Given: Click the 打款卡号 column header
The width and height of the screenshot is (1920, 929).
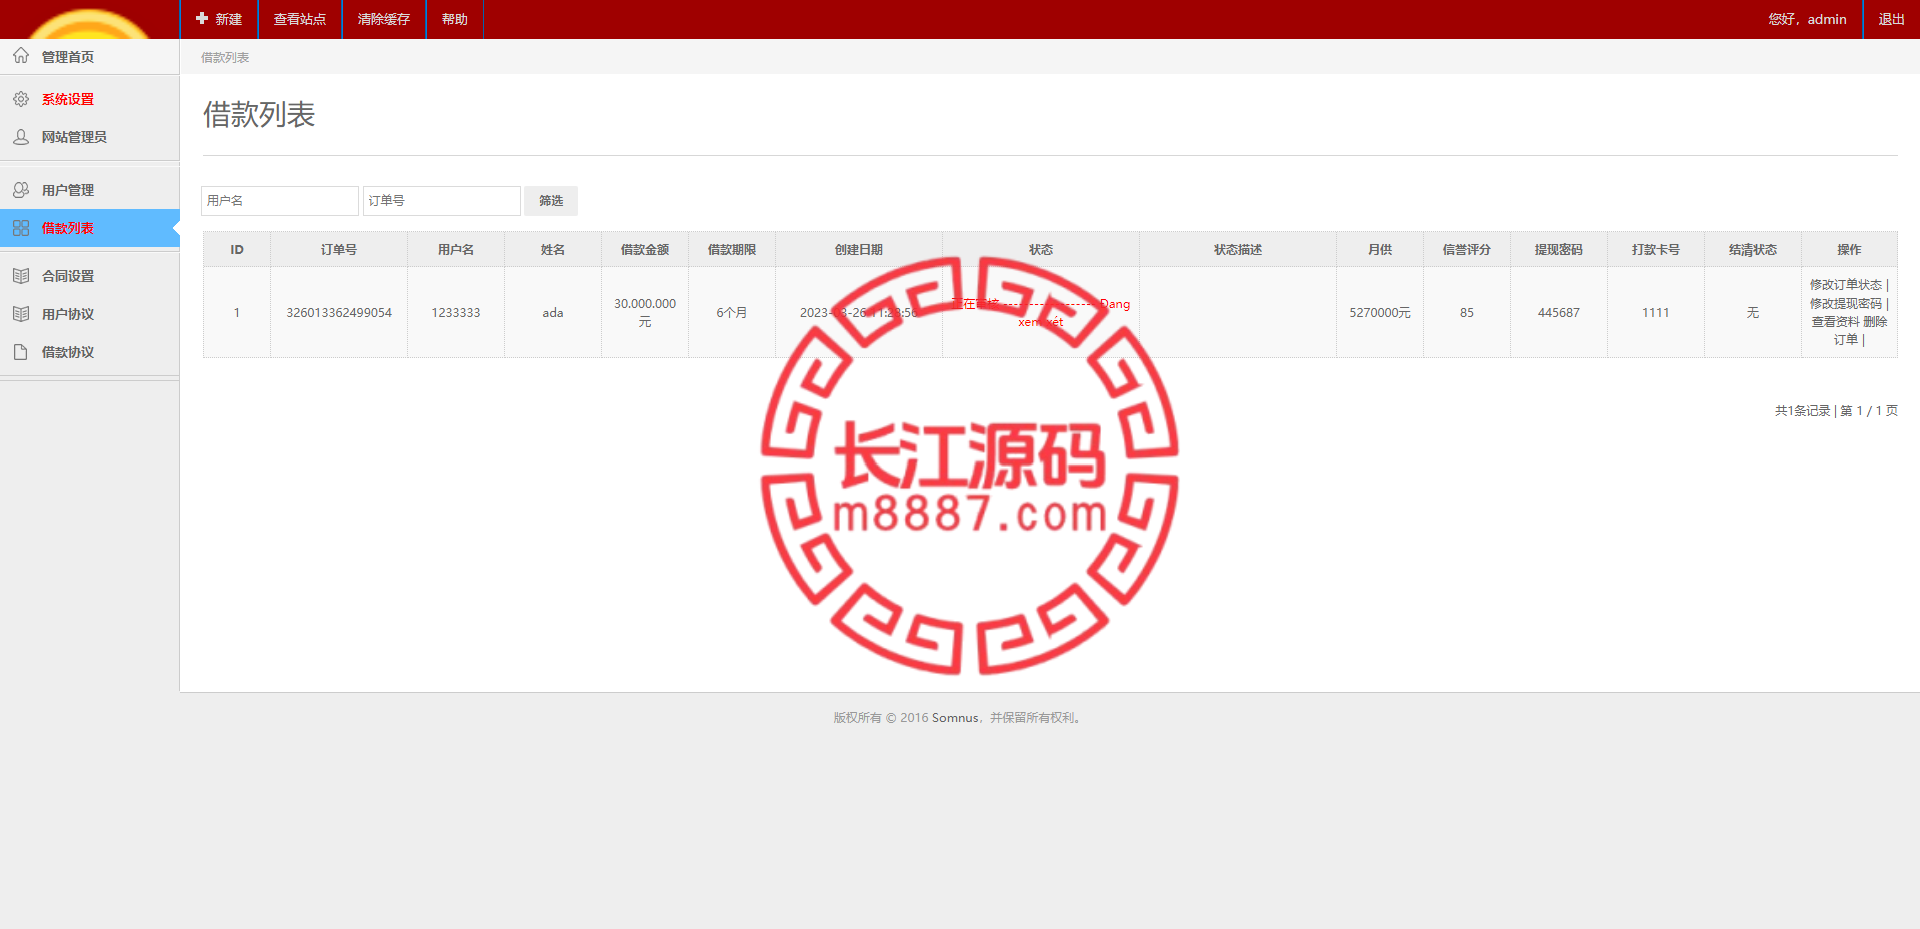Looking at the screenshot, I should click(x=1656, y=249).
